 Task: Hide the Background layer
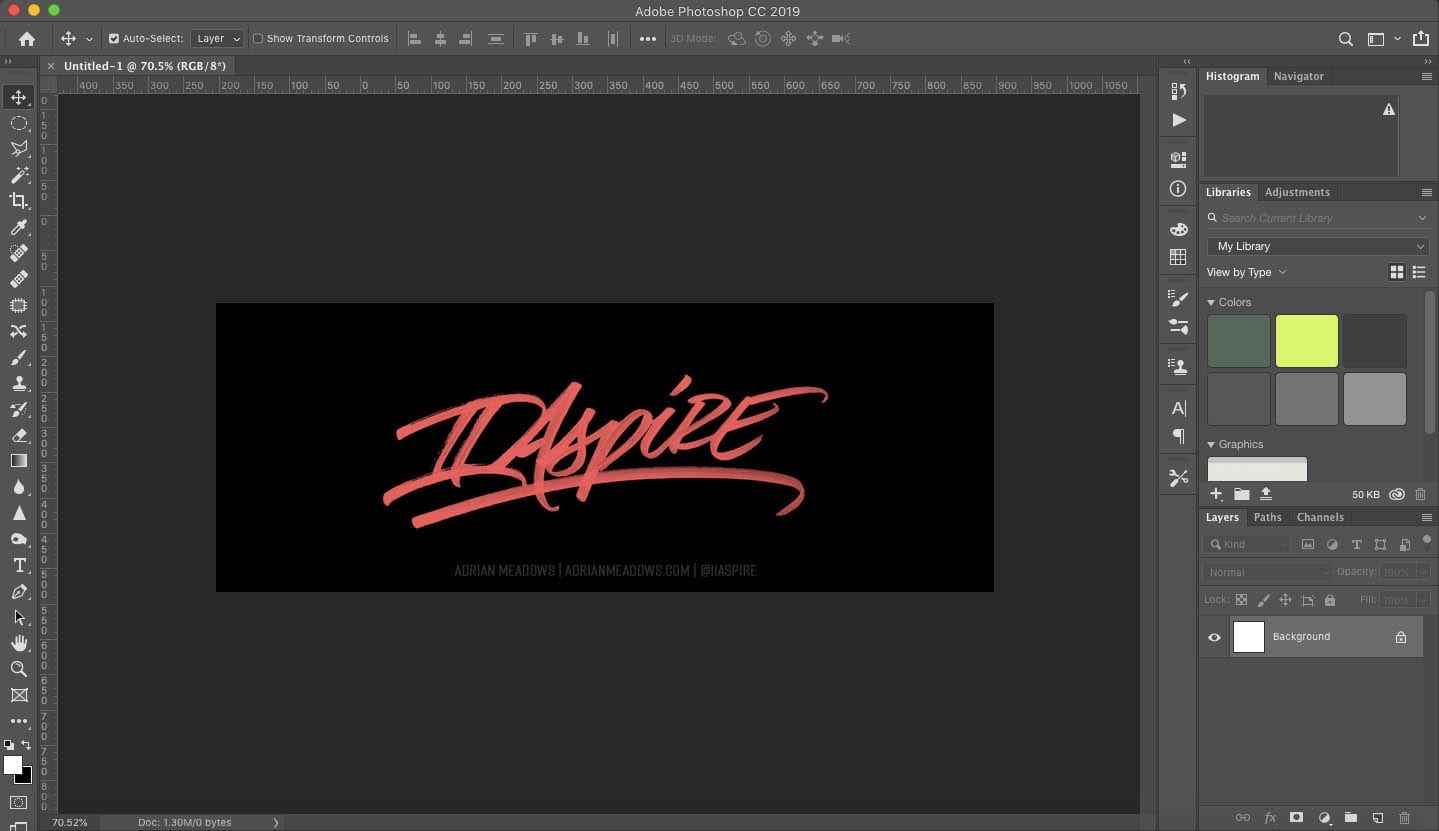(x=1214, y=637)
